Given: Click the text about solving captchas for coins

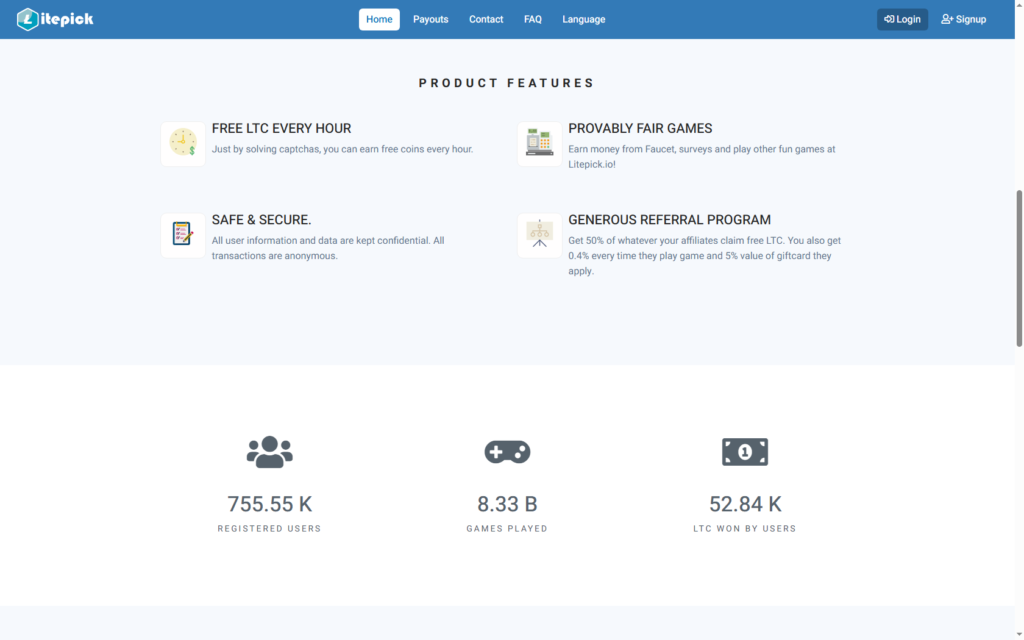Looking at the screenshot, I should tap(342, 150).
